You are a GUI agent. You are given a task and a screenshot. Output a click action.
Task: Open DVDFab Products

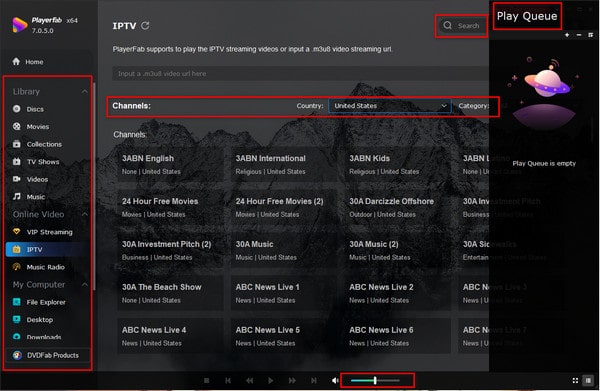point(47,355)
